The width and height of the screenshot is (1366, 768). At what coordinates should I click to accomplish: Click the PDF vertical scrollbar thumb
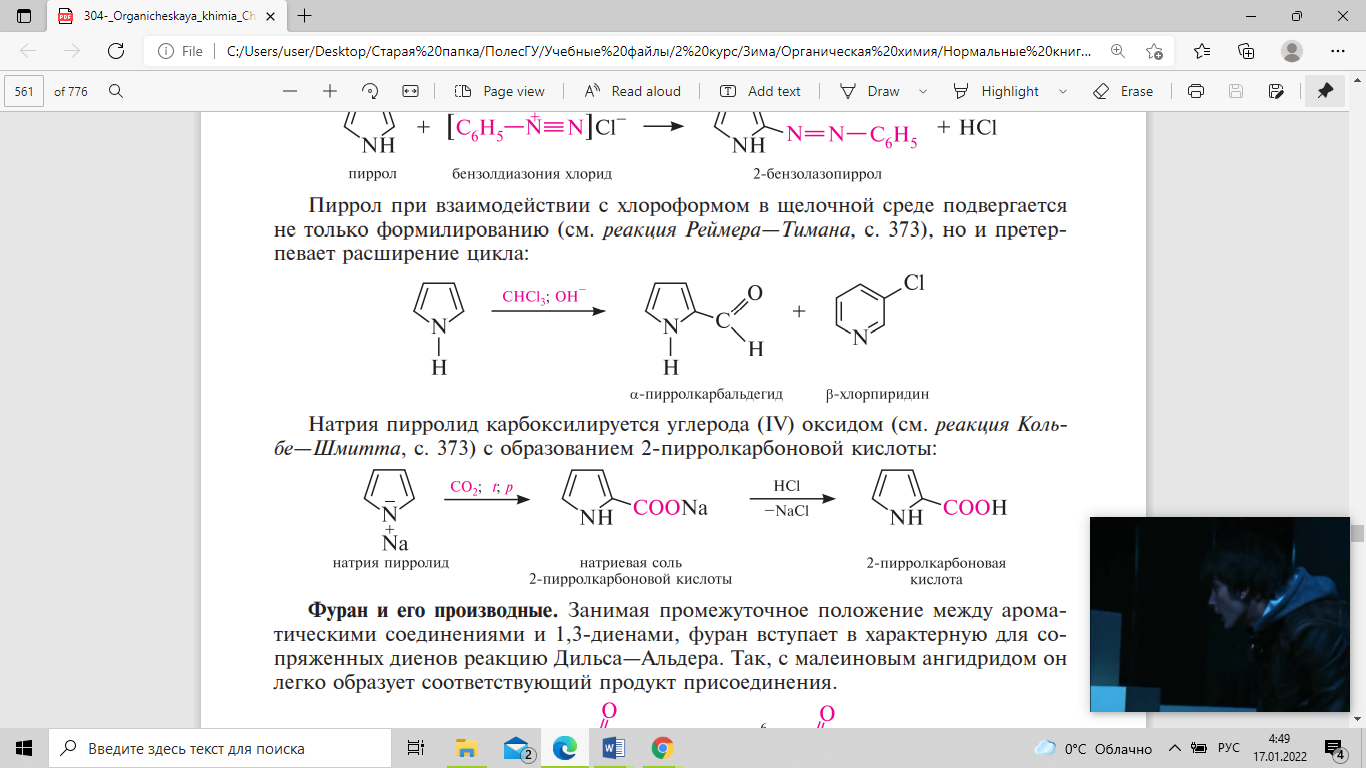click(x=1357, y=533)
